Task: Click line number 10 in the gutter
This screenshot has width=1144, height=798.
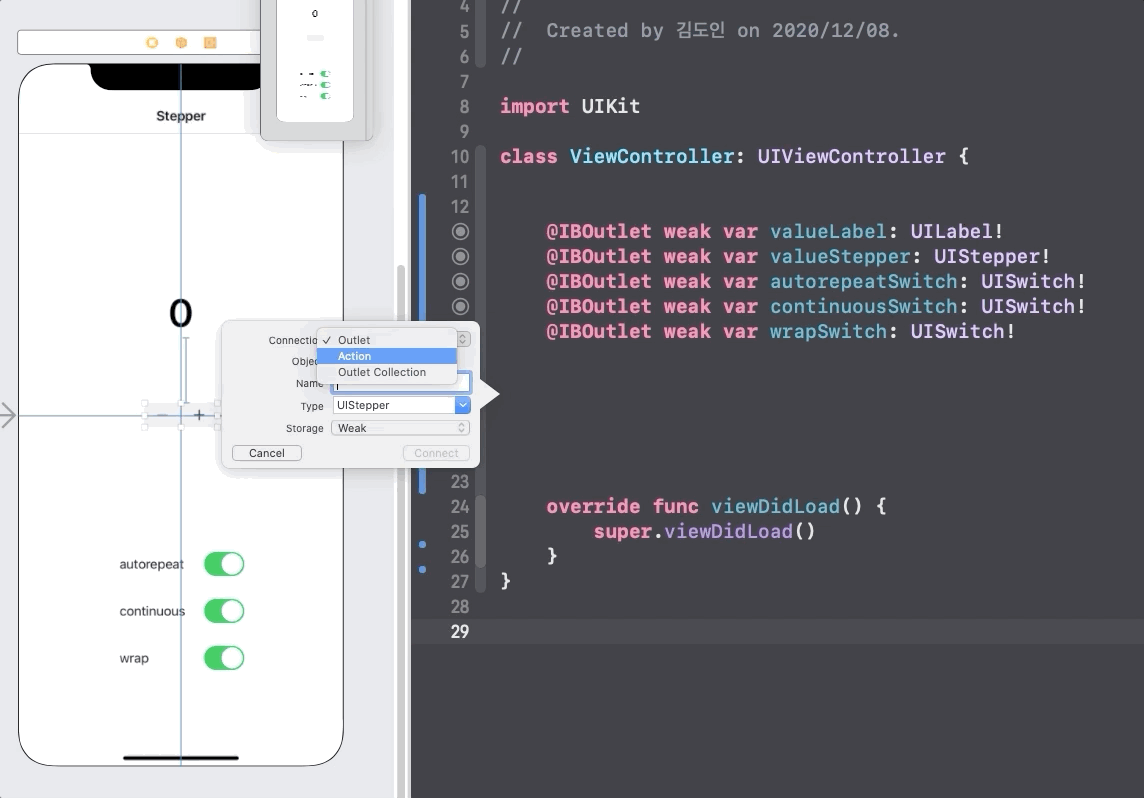Action: (460, 157)
